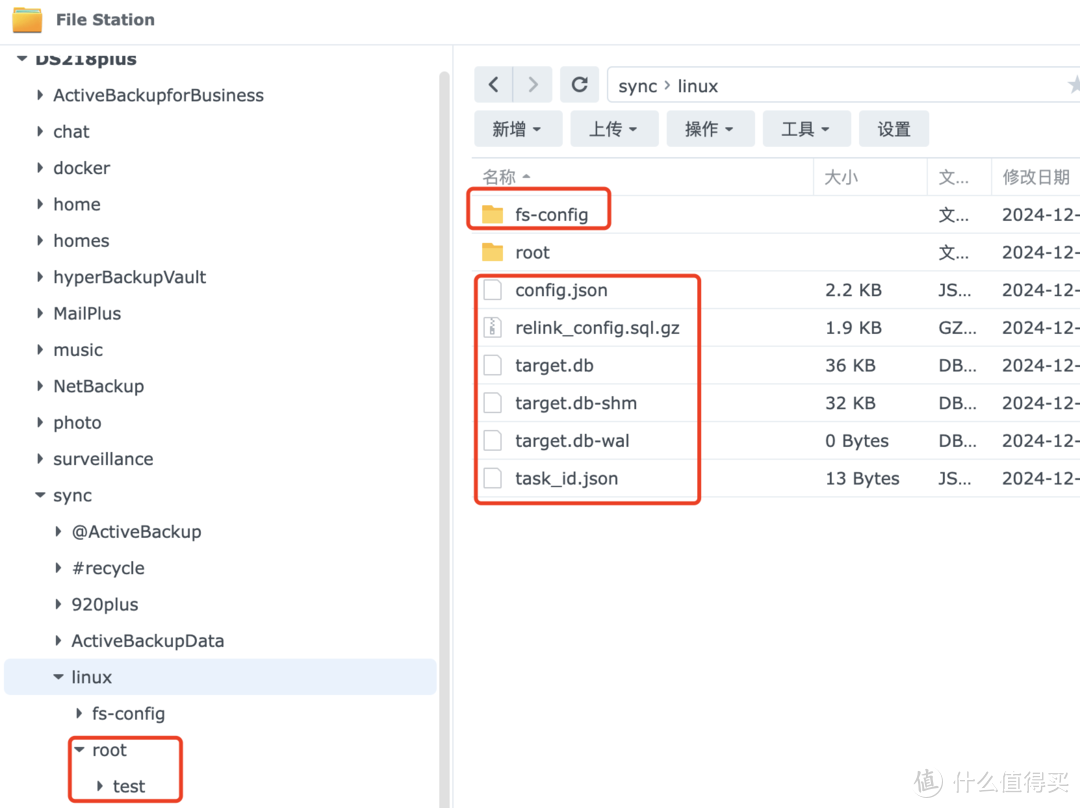Open the fs-config folder in the file list

point(549,213)
